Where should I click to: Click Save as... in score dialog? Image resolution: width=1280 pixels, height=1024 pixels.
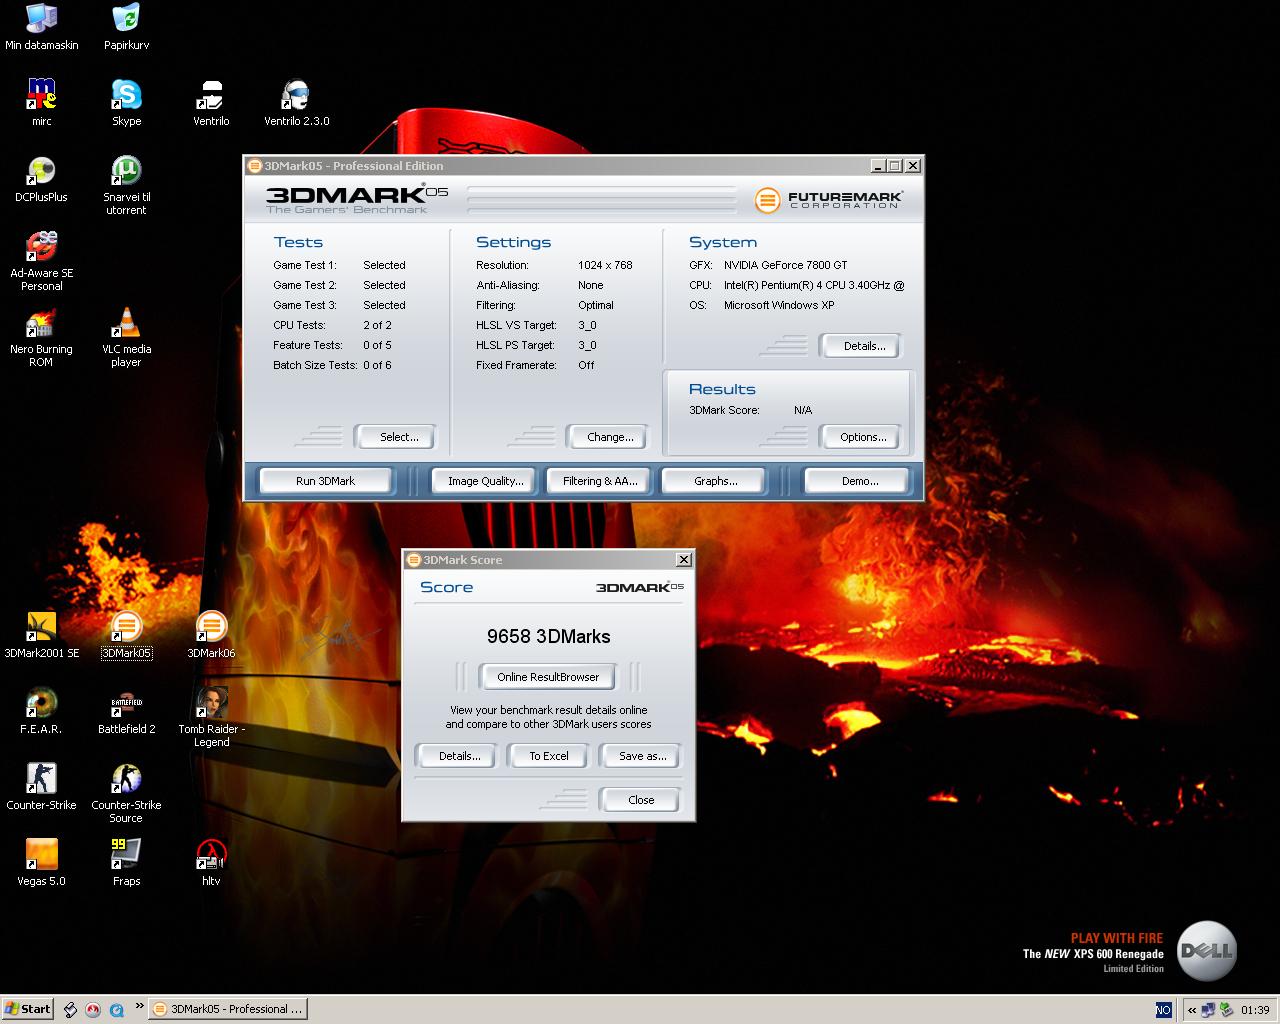pyautogui.click(x=642, y=756)
